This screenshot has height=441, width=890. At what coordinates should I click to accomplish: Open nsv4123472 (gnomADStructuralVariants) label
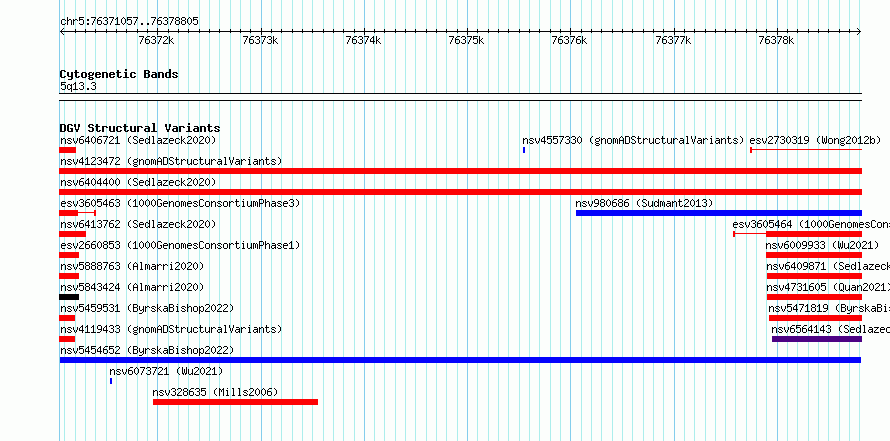[171, 161]
